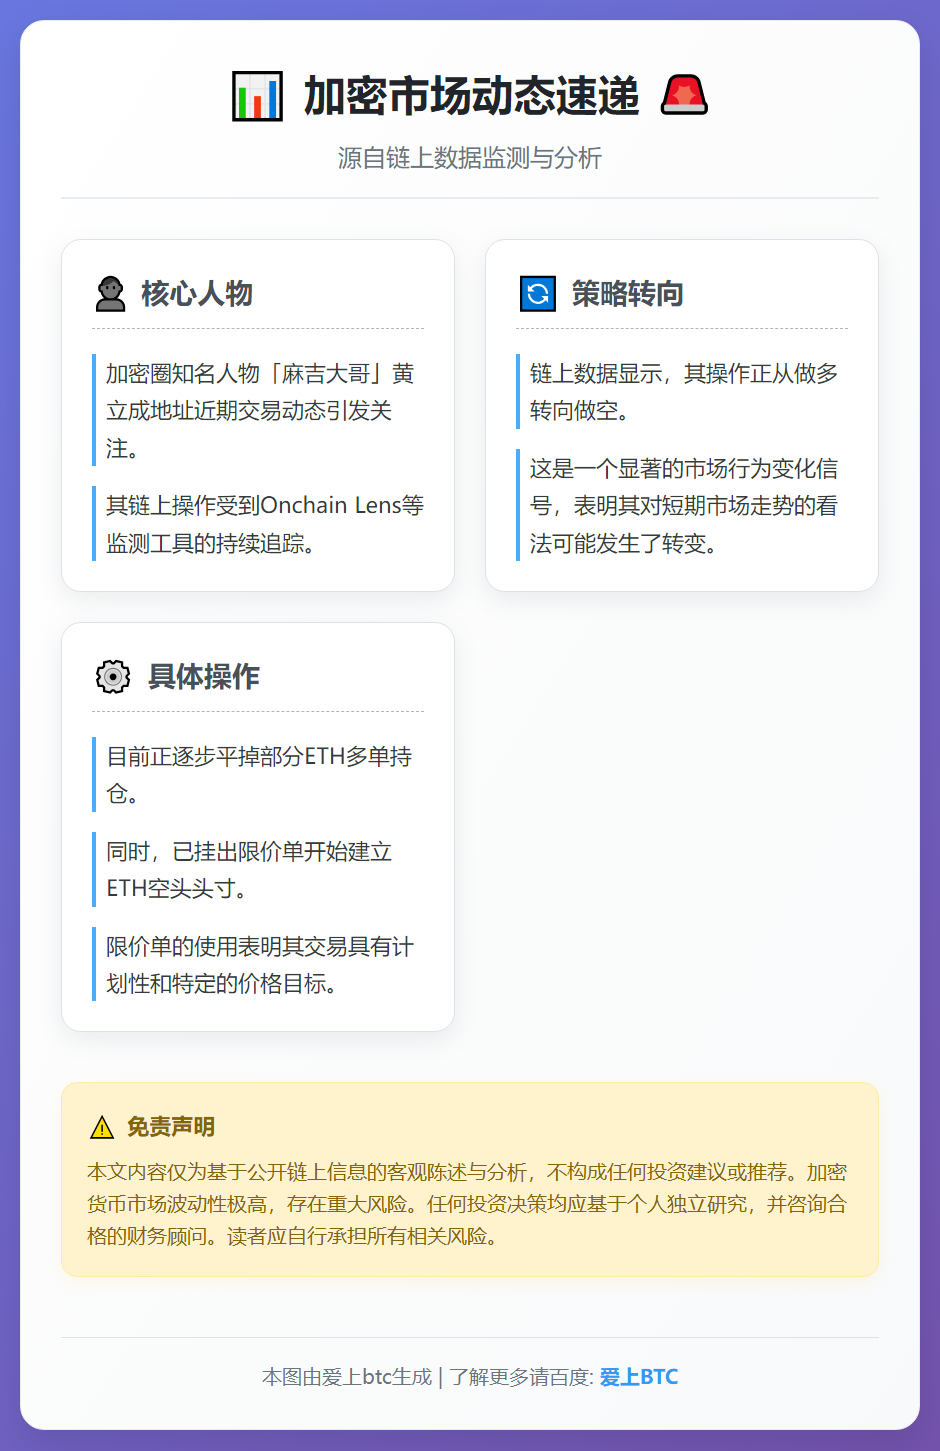Open the 爱上BTC link in the footer
940x1451 pixels.
(639, 1377)
